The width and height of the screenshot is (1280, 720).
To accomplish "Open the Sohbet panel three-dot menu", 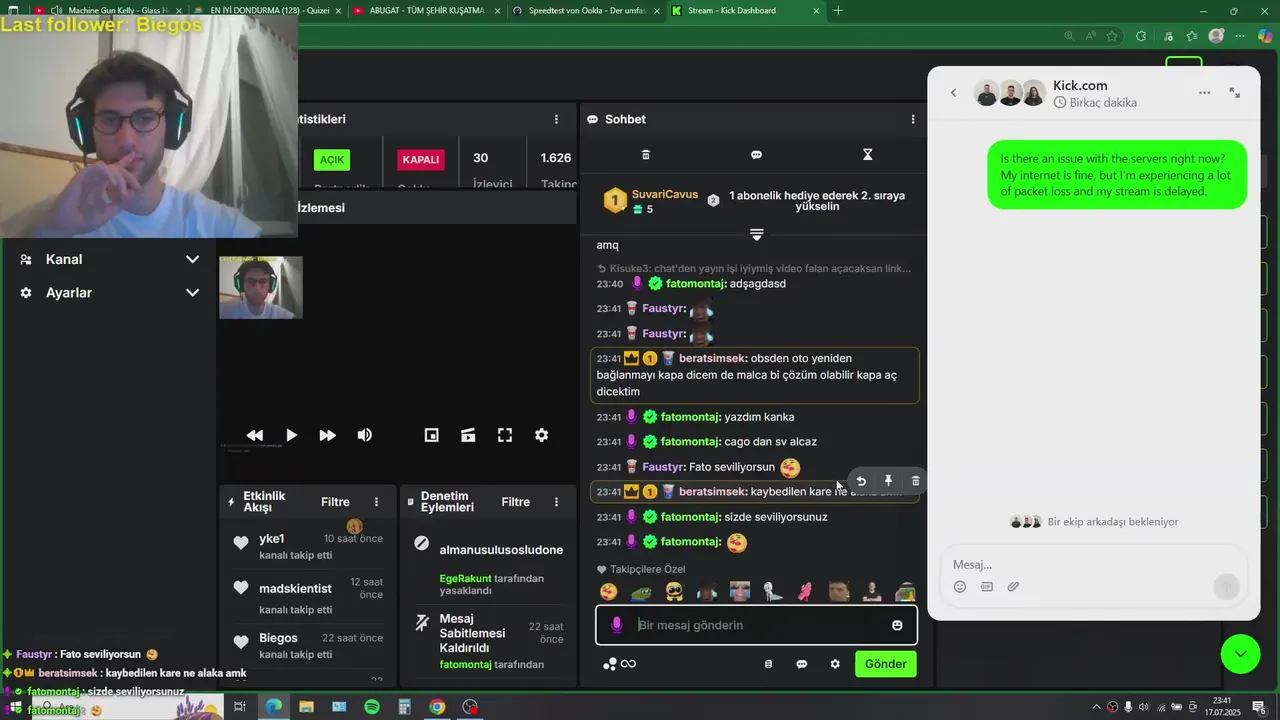I will [912, 119].
